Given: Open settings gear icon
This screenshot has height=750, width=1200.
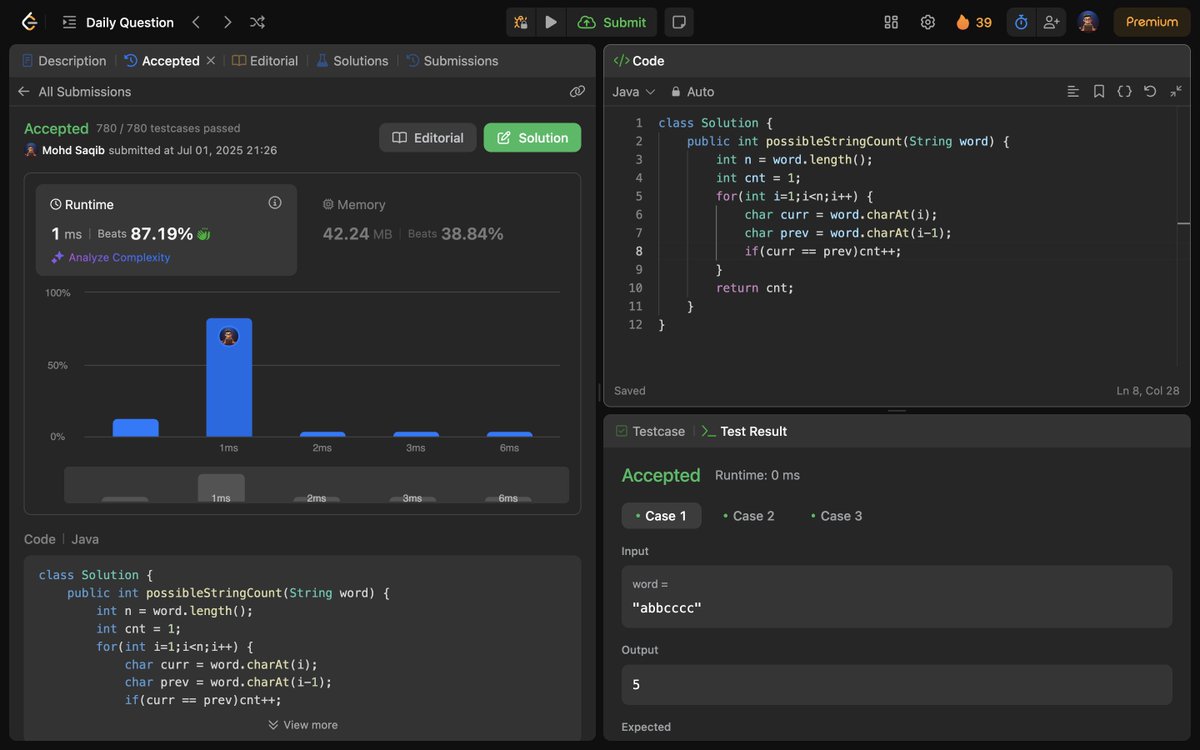Looking at the screenshot, I should [927, 22].
